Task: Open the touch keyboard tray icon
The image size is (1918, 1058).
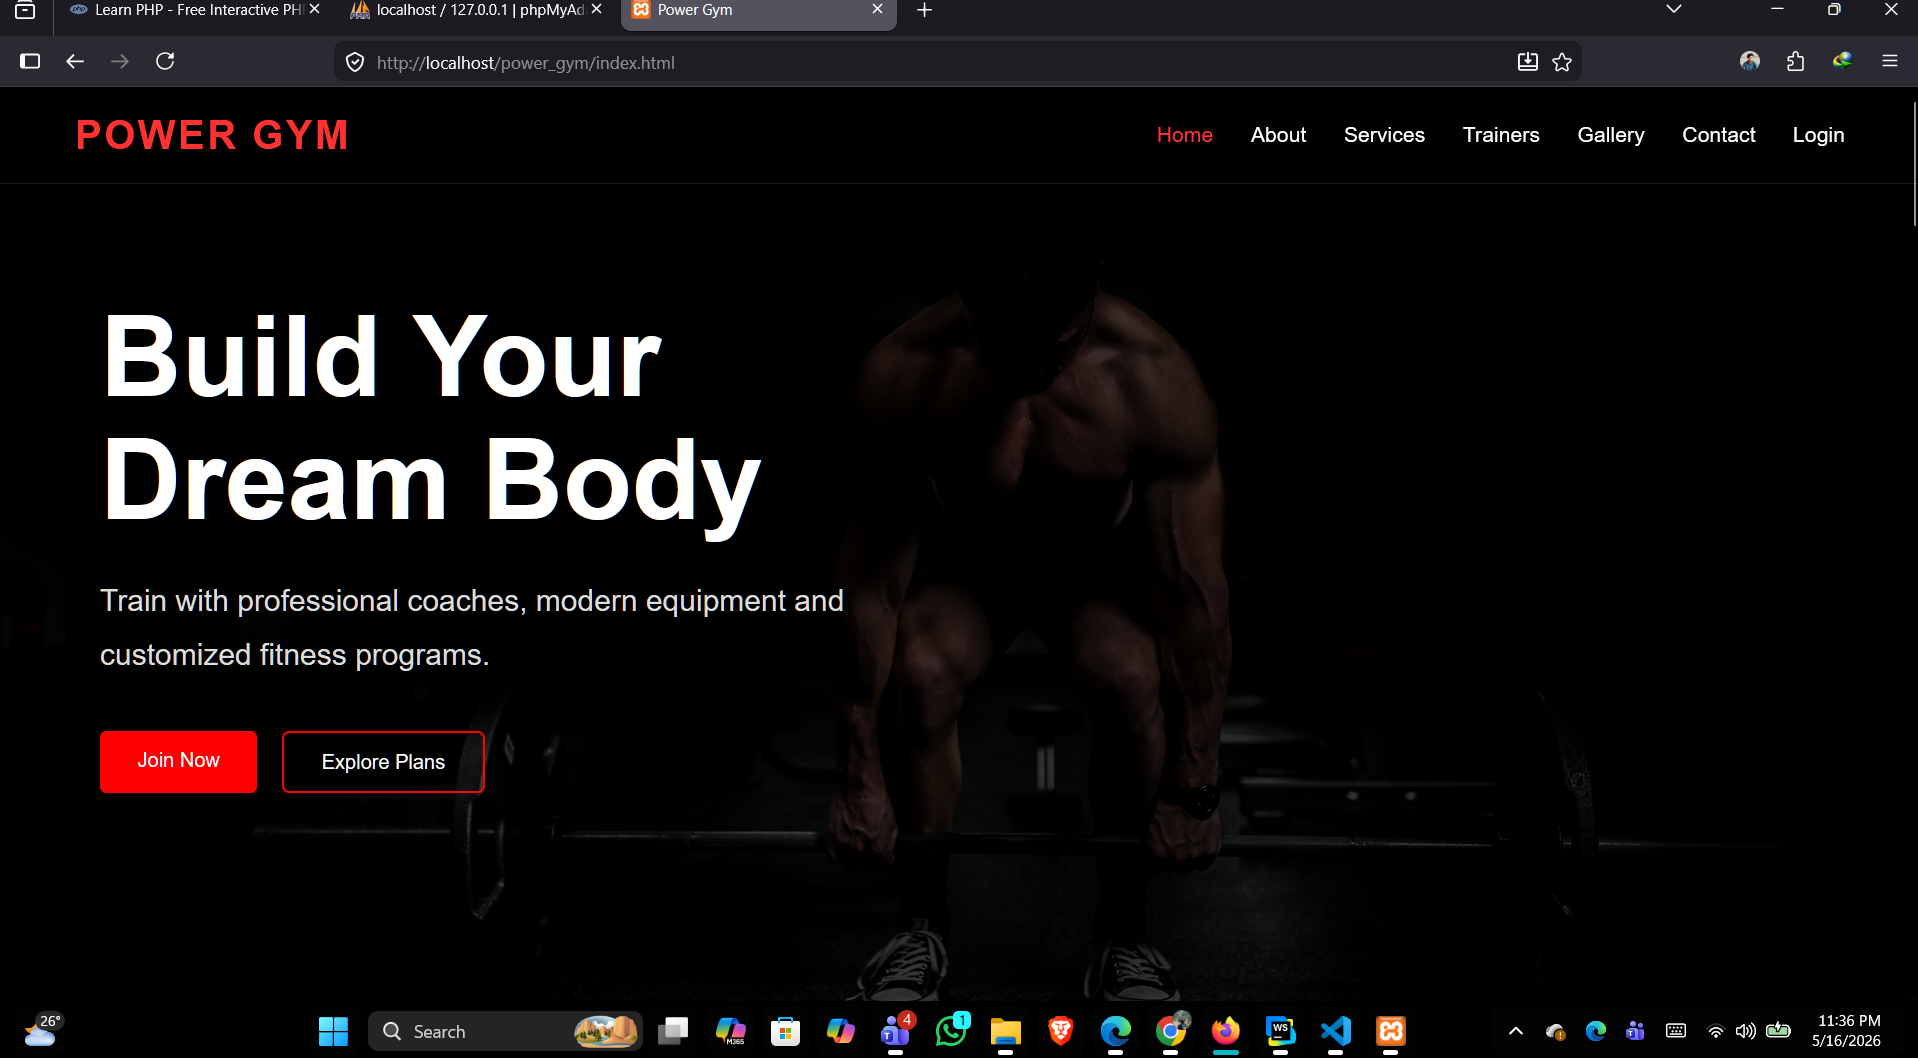Action: (x=1676, y=1031)
